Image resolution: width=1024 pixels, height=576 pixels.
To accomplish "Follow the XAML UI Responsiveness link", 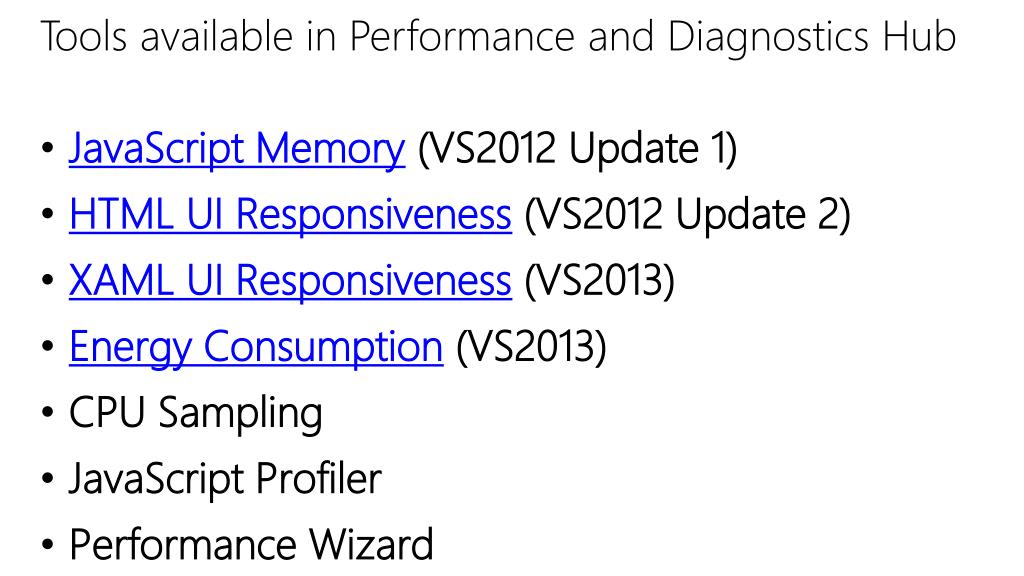I will [x=290, y=281].
